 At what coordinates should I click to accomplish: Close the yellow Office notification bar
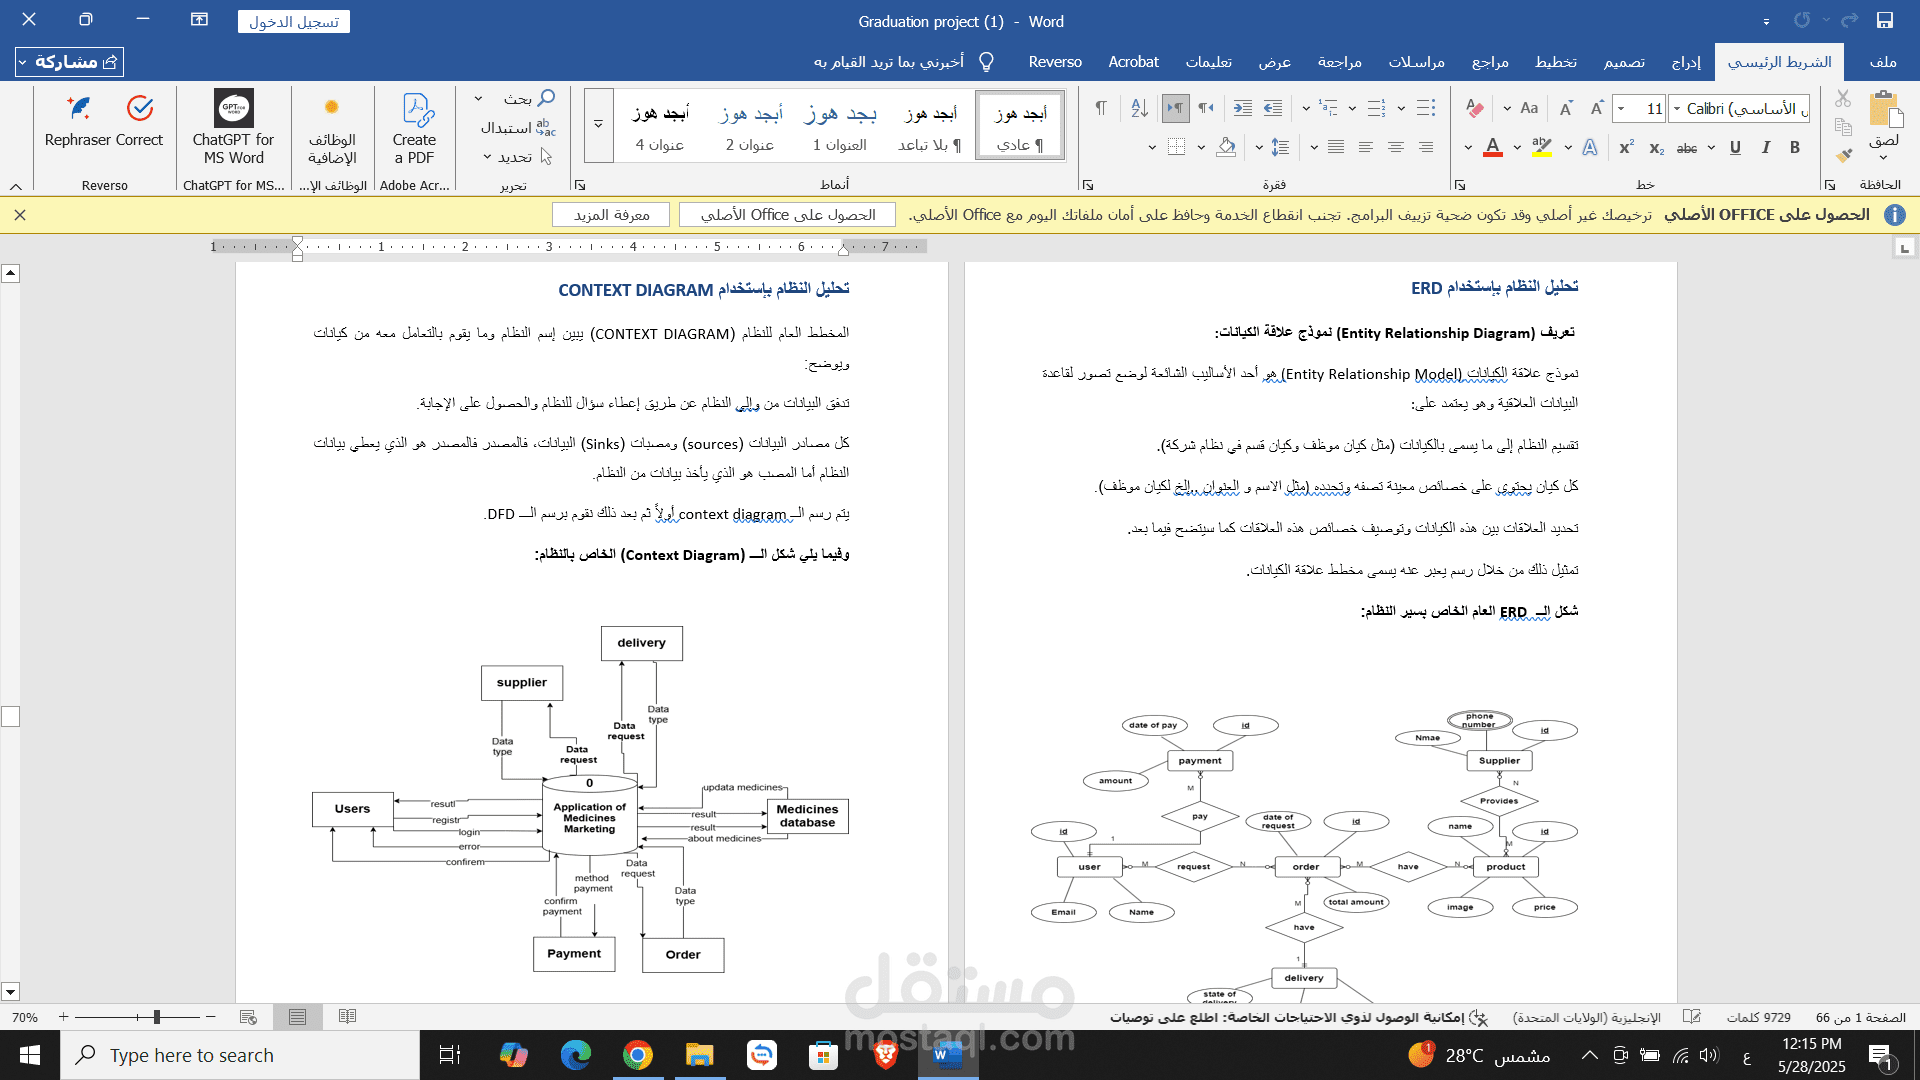[20, 215]
